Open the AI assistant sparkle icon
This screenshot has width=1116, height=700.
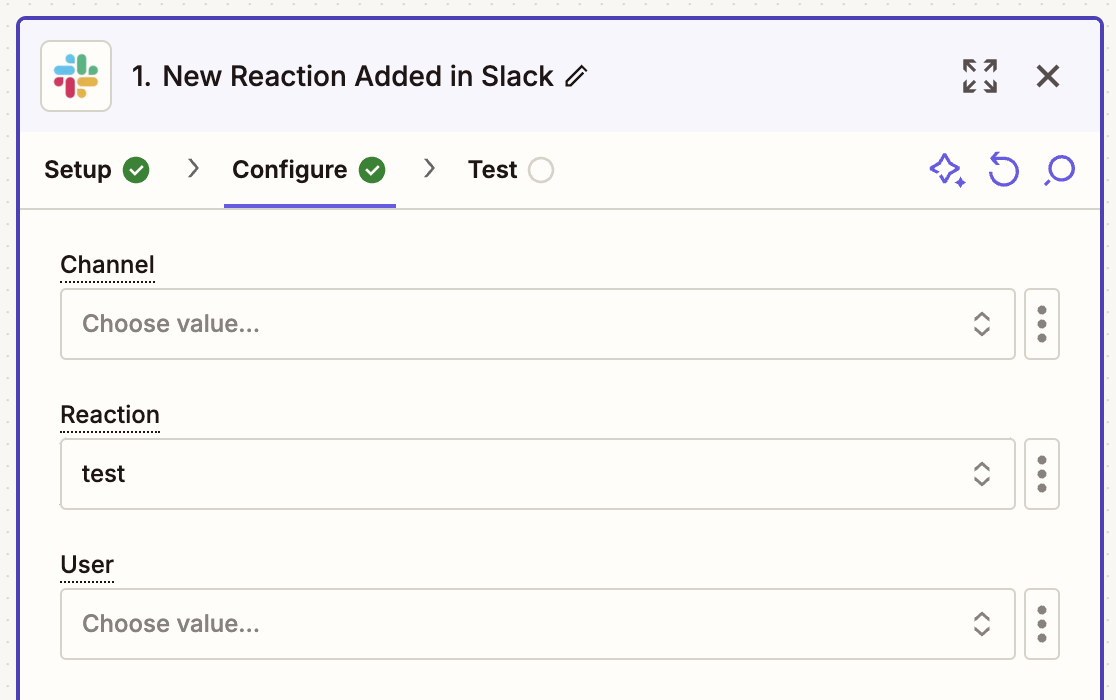point(947,170)
